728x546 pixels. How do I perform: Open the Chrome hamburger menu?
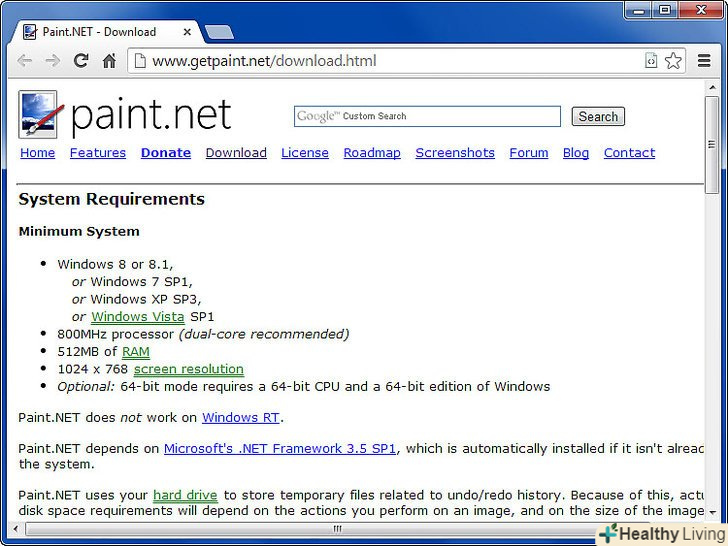pyautogui.click(x=704, y=61)
